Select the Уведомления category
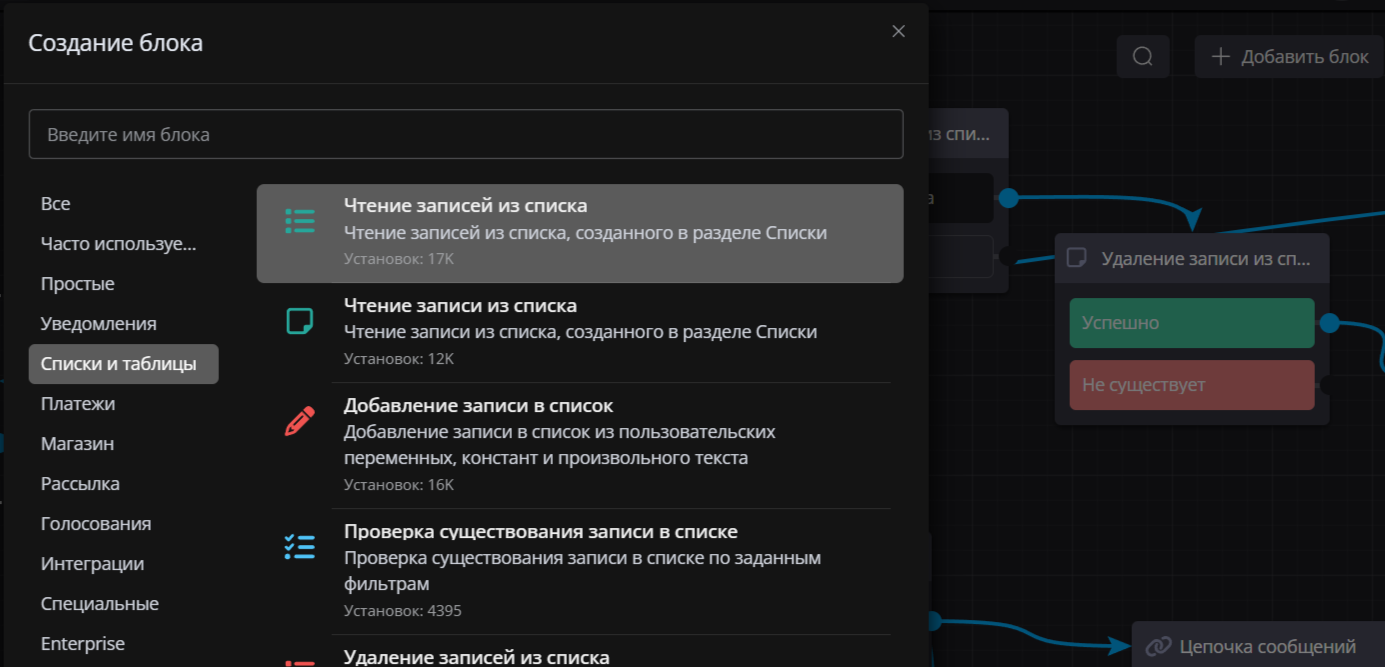Viewport: 1385px width, 667px height. 98,324
